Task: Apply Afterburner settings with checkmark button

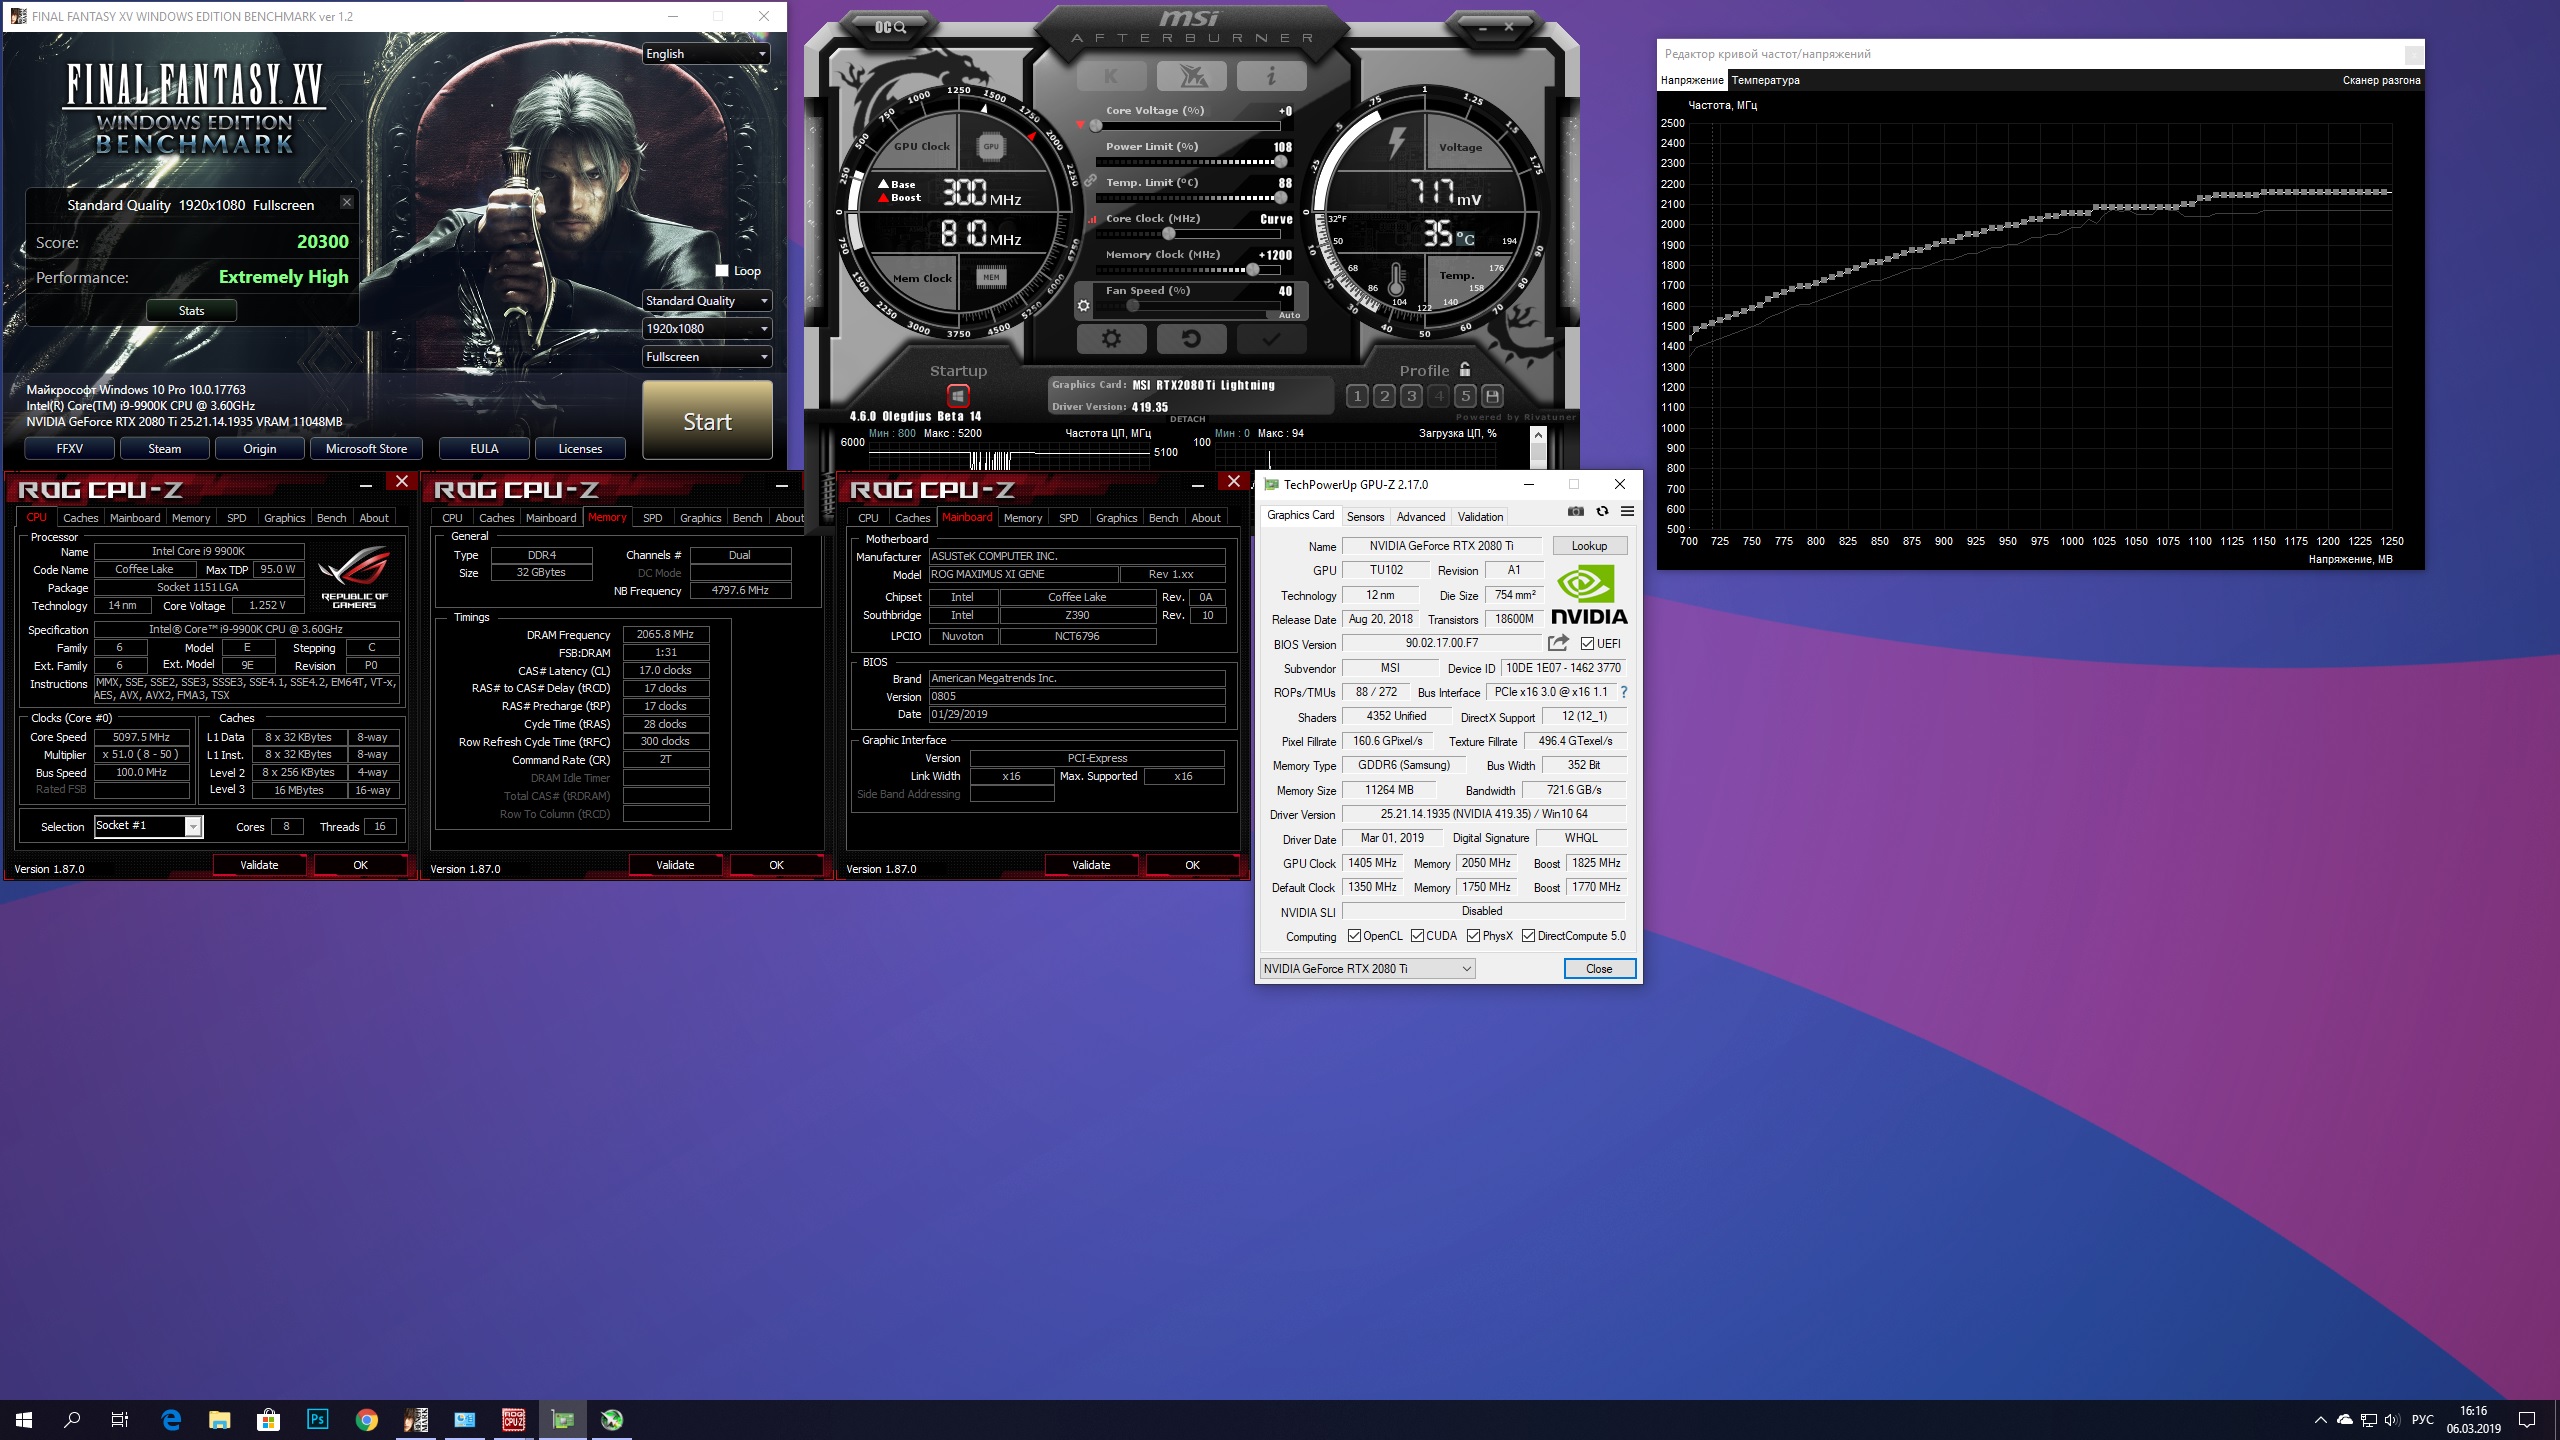Action: pos(1271,339)
